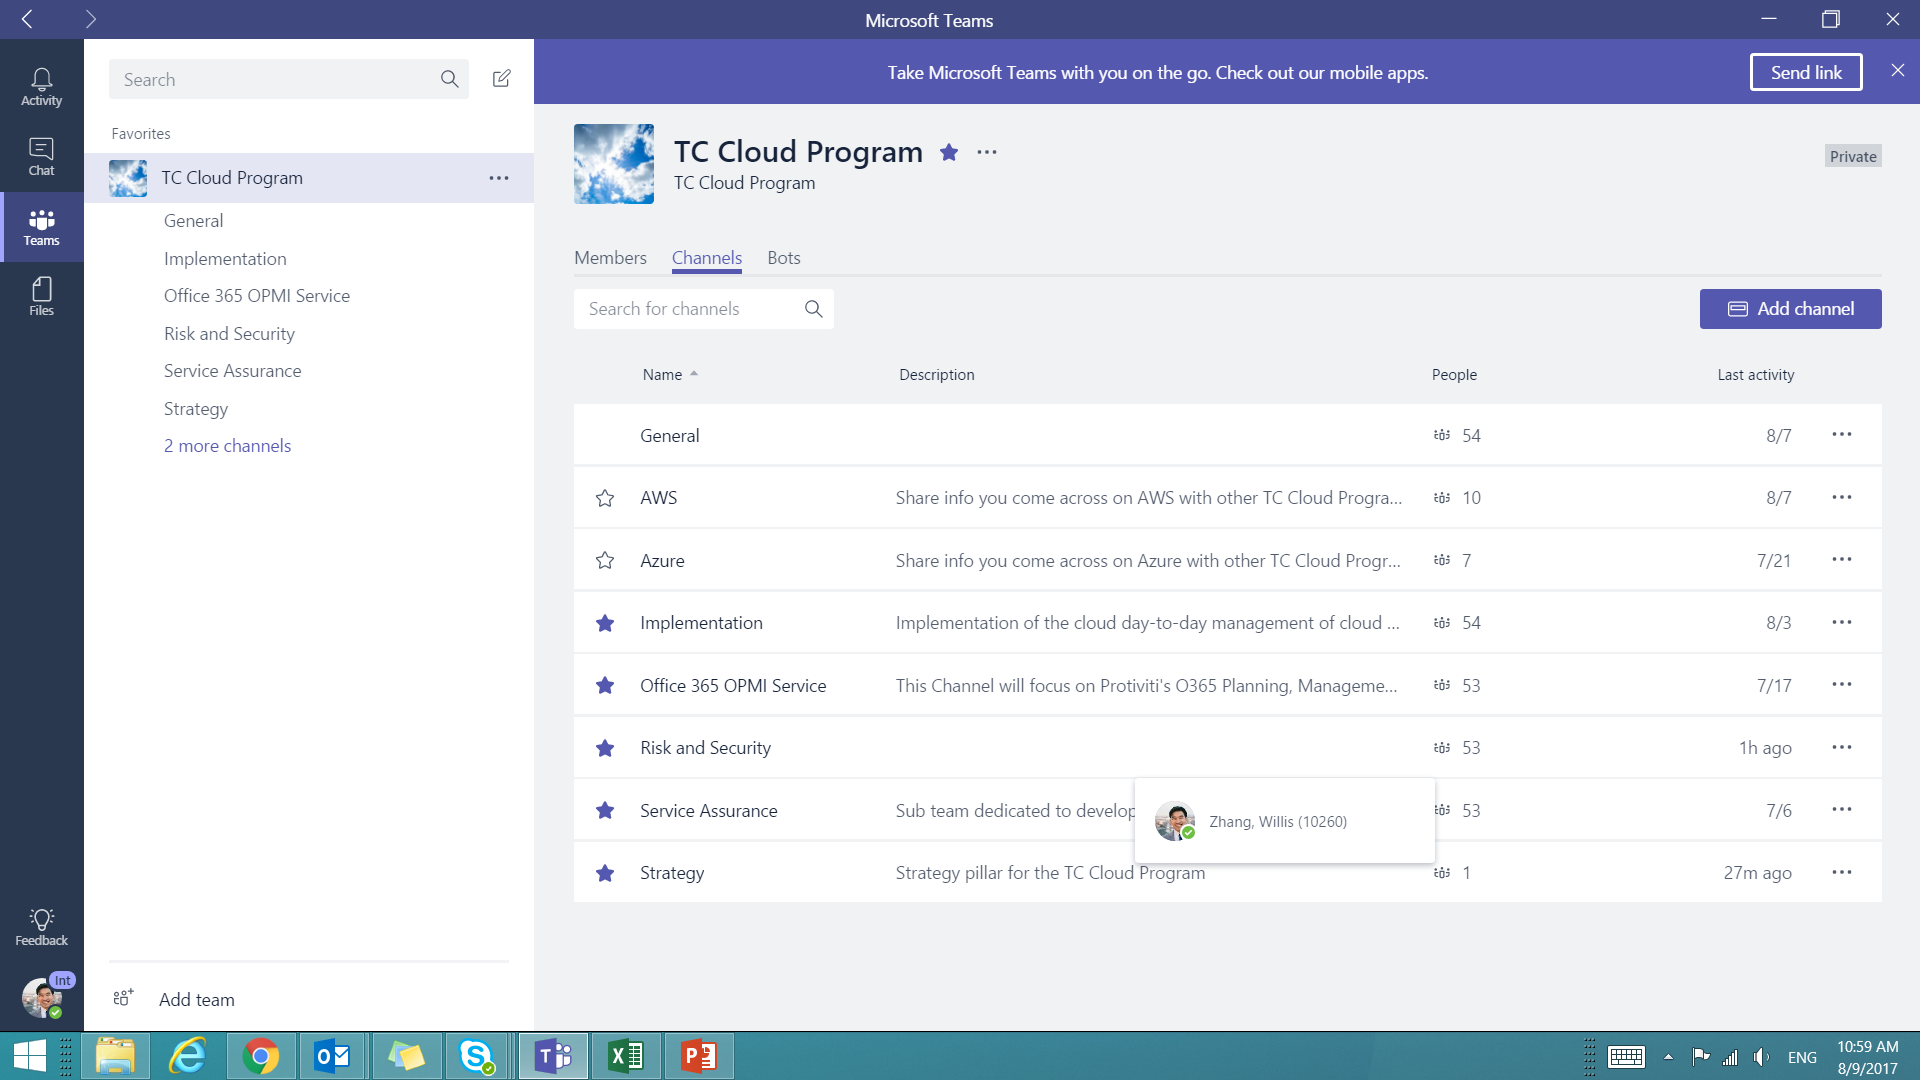Click the Send link button
1920x1080 pixels.
pyautogui.click(x=1806, y=72)
